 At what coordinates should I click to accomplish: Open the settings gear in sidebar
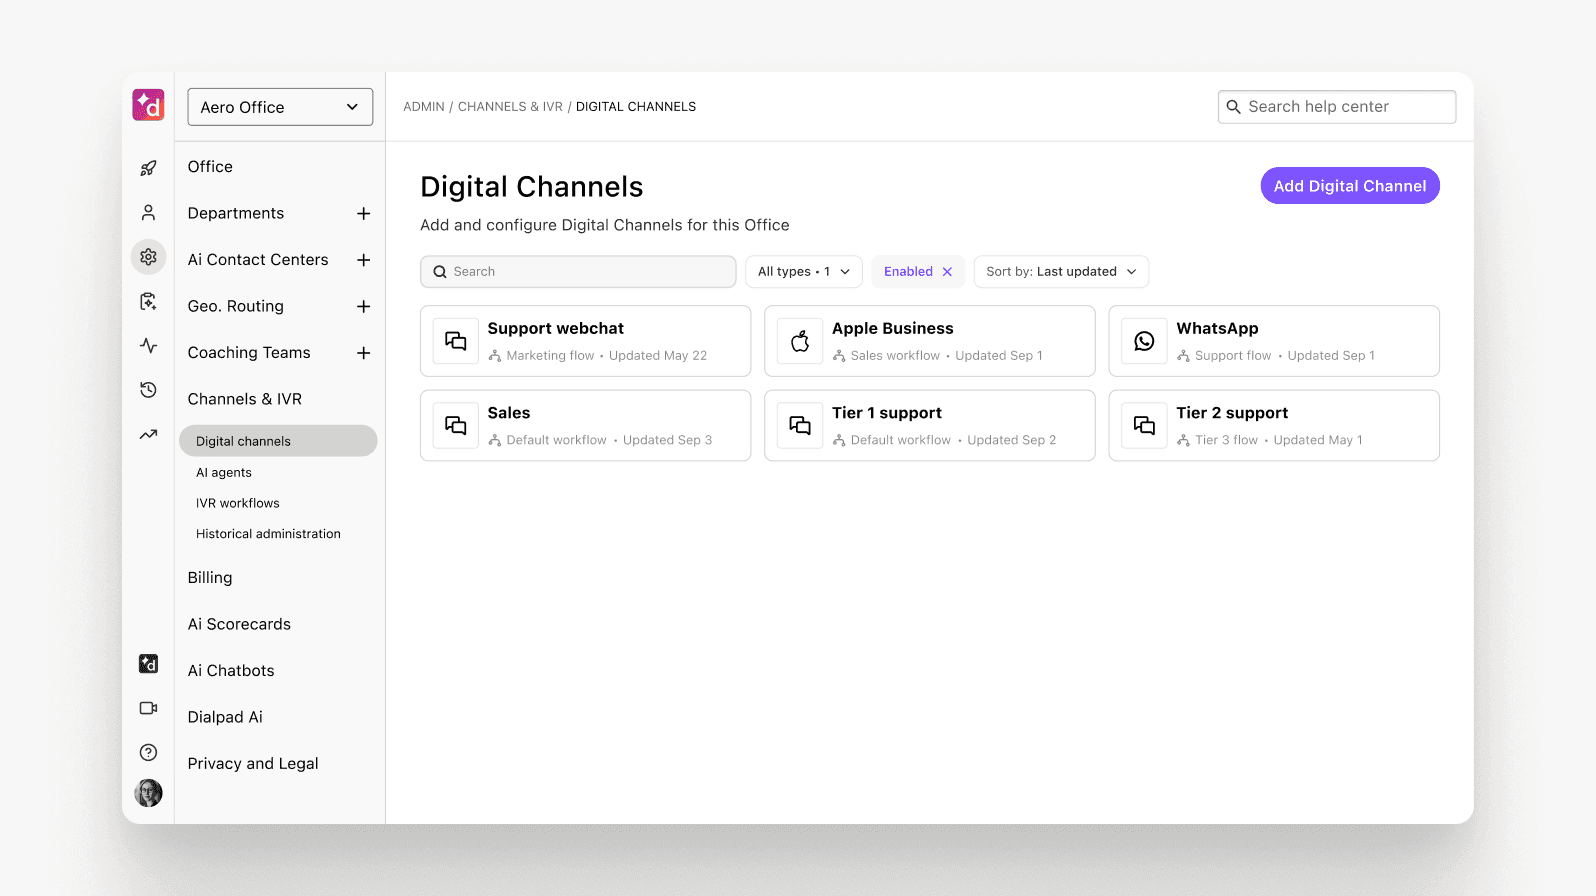pos(148,257)
